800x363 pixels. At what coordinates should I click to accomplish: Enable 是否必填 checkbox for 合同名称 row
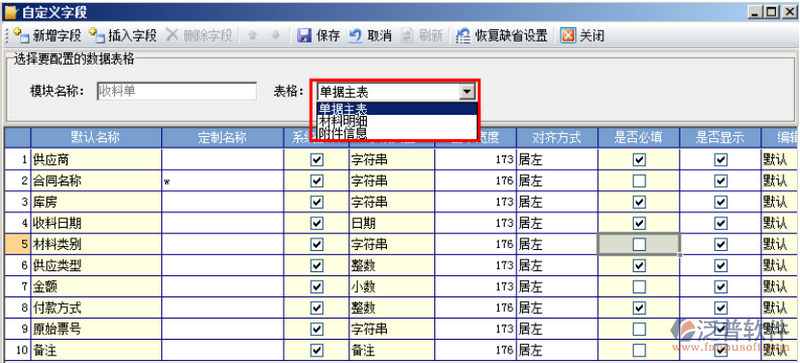point(639,181)
